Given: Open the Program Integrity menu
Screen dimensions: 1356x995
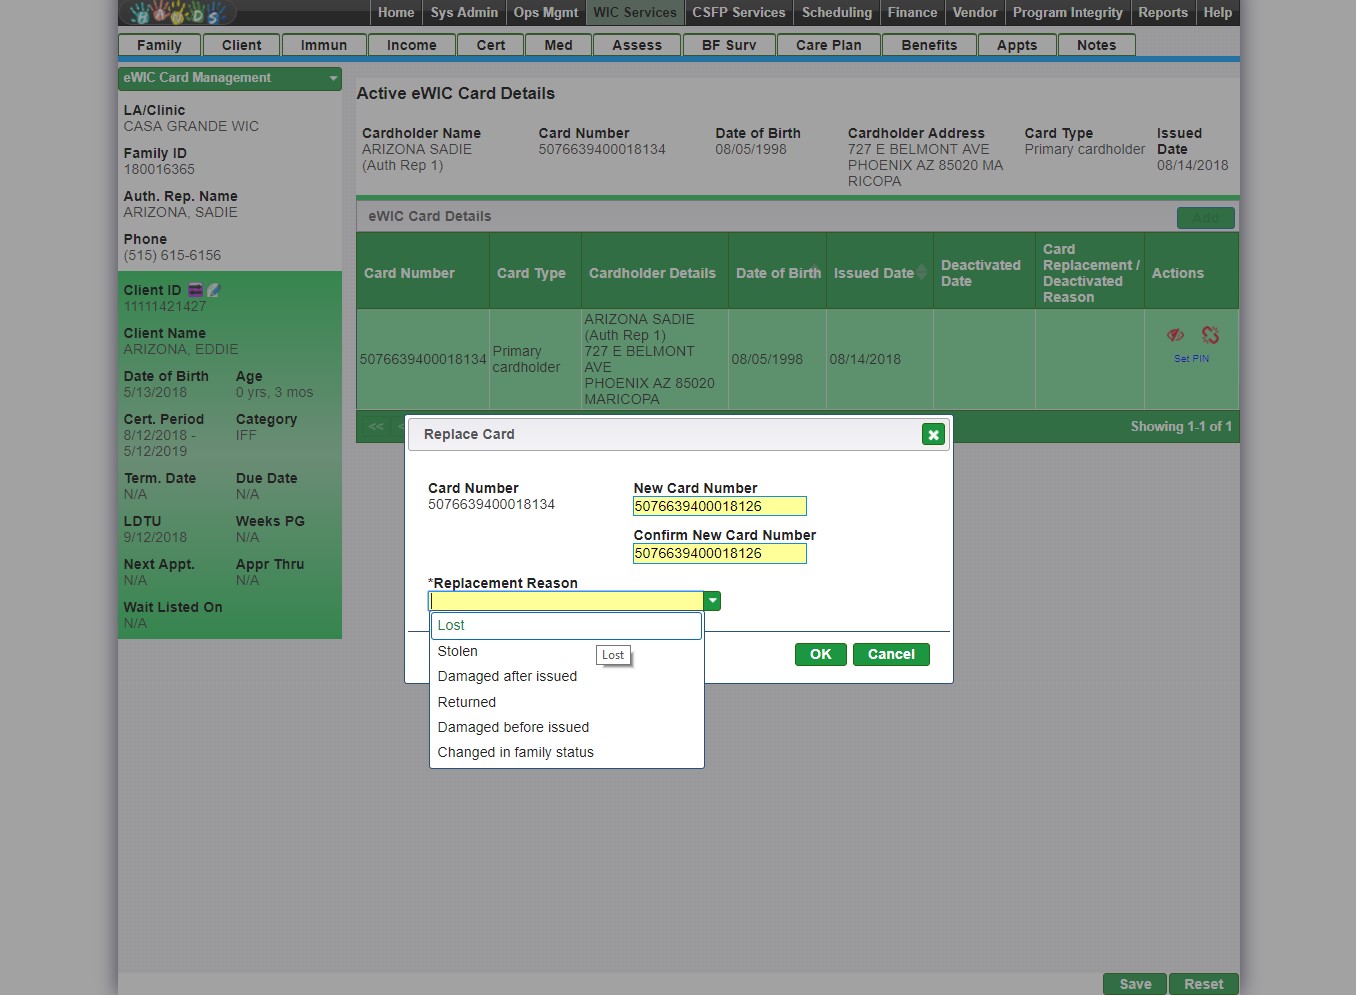Looking at the screenshot, I should tap(1067, 13).
